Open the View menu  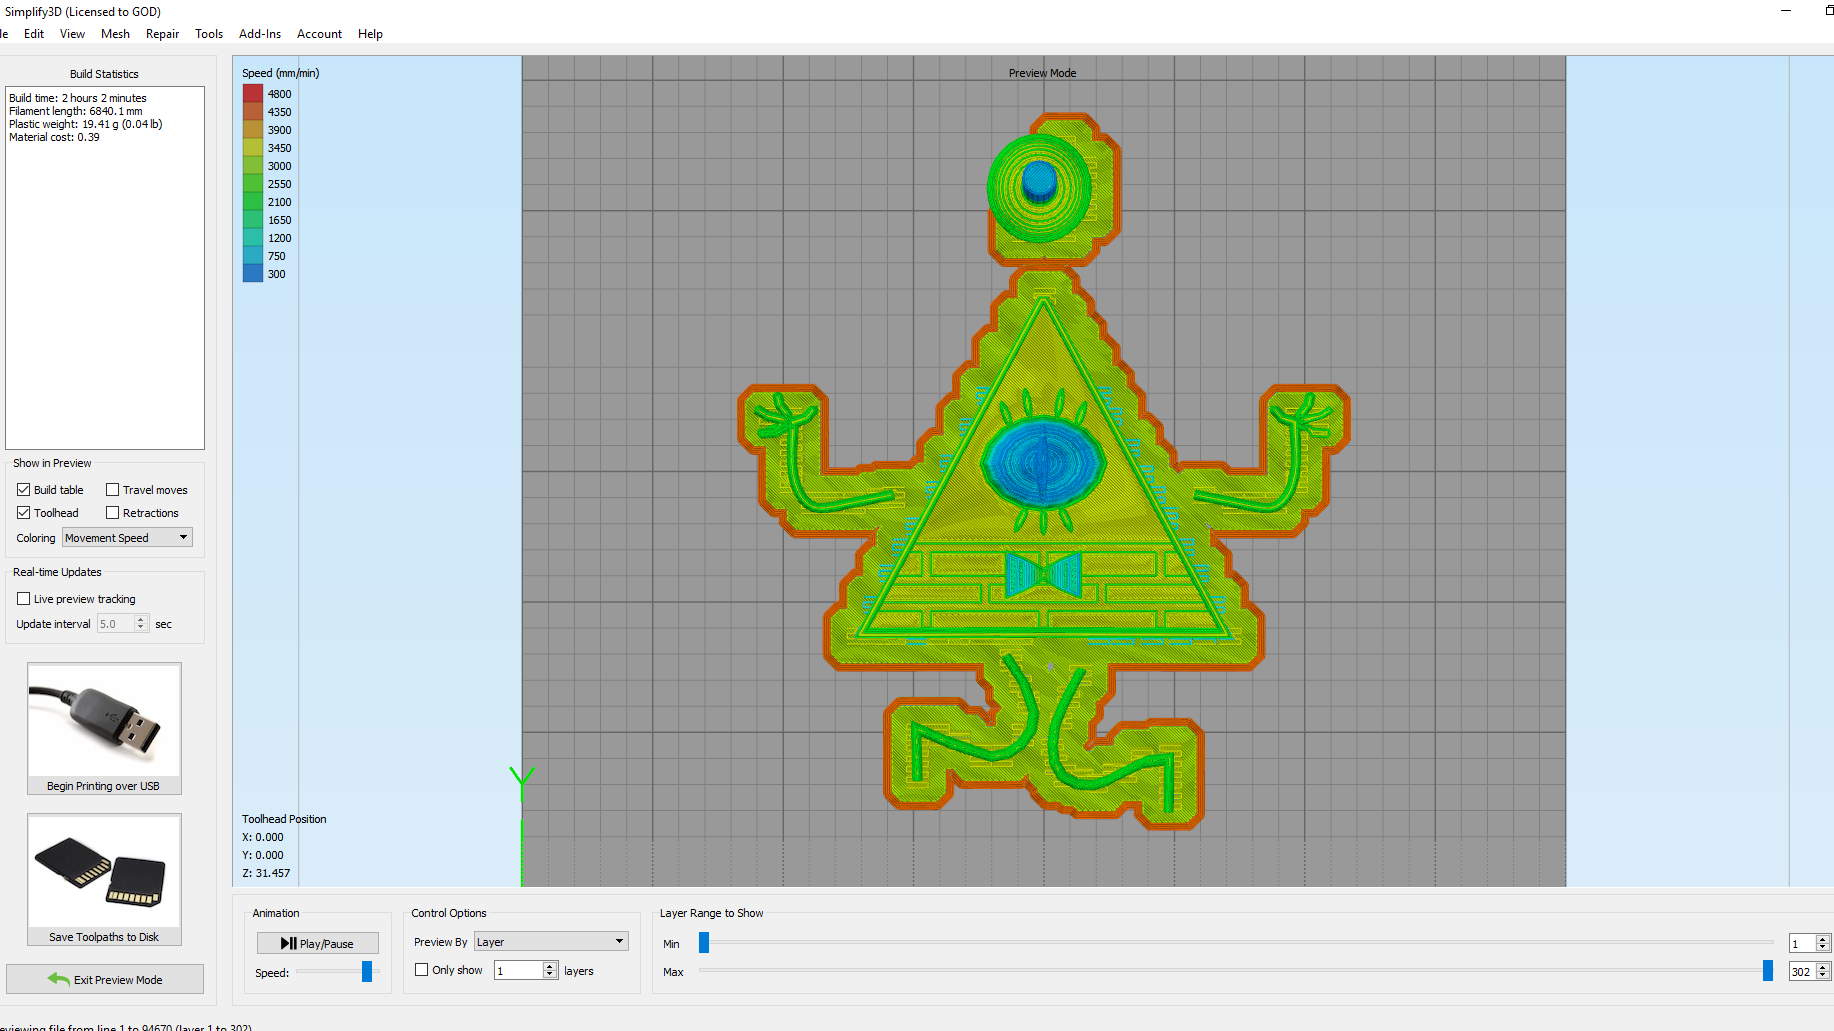pos(72,33)
